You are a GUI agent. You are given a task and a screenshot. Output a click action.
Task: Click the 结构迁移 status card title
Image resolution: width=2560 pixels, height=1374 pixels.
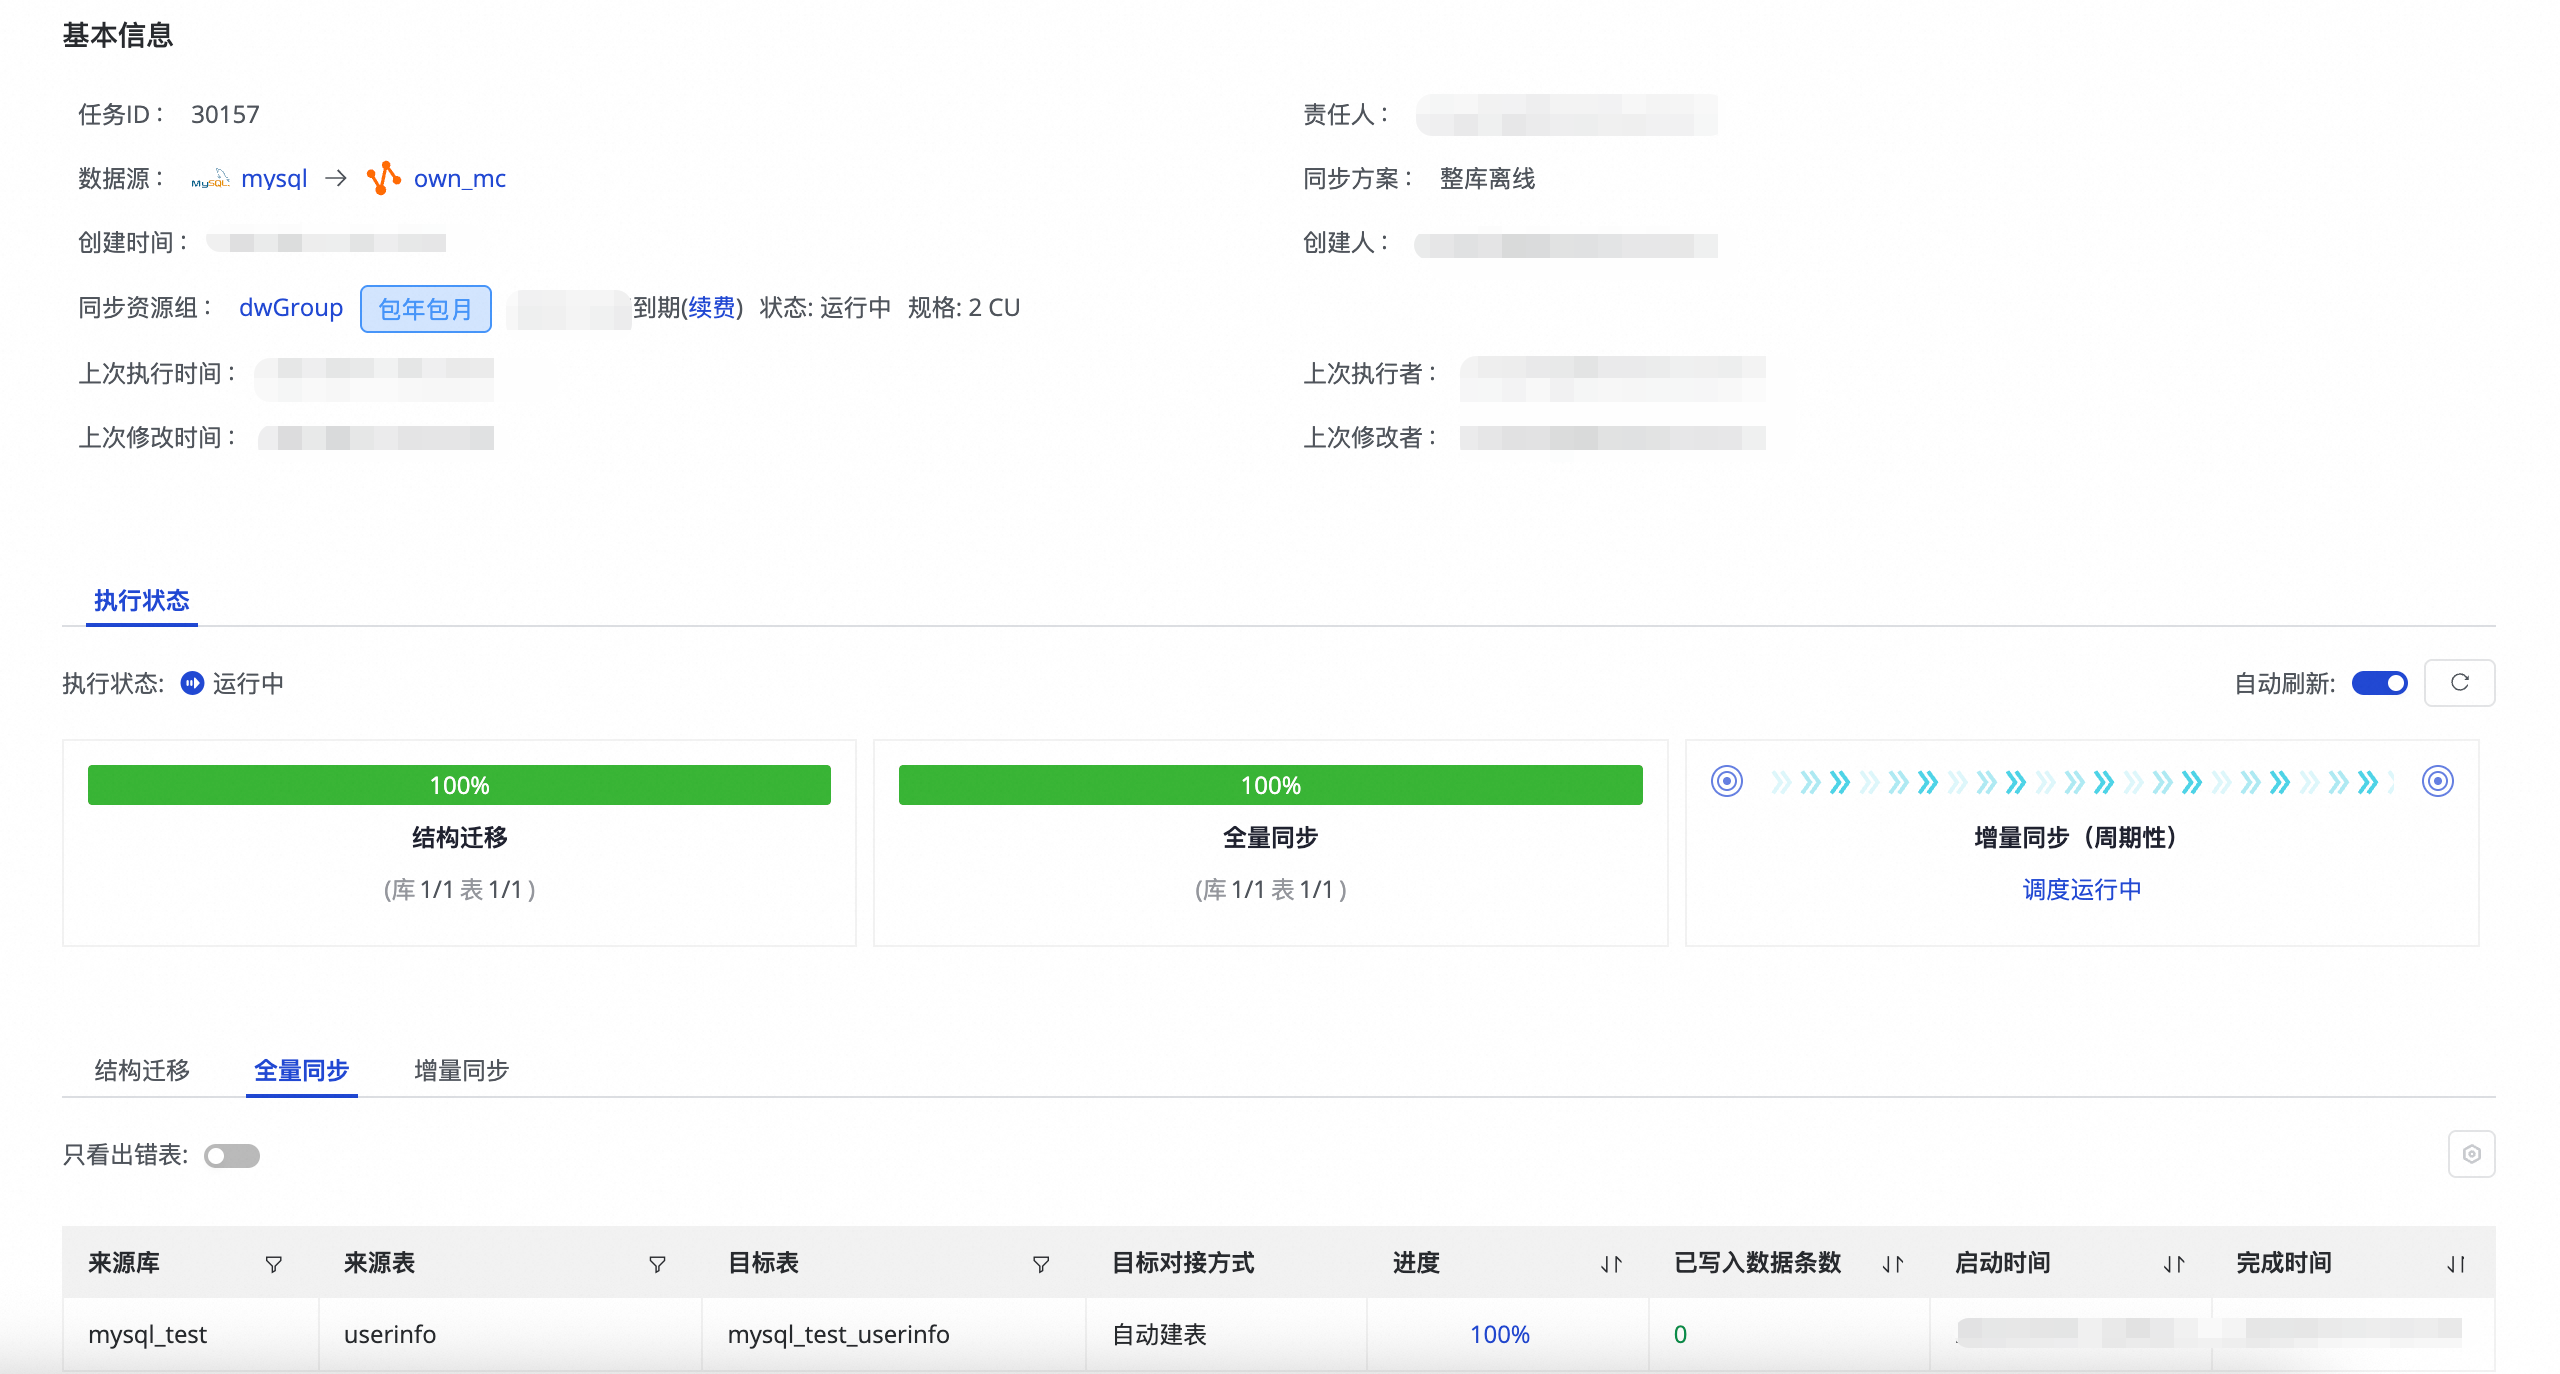459,837
